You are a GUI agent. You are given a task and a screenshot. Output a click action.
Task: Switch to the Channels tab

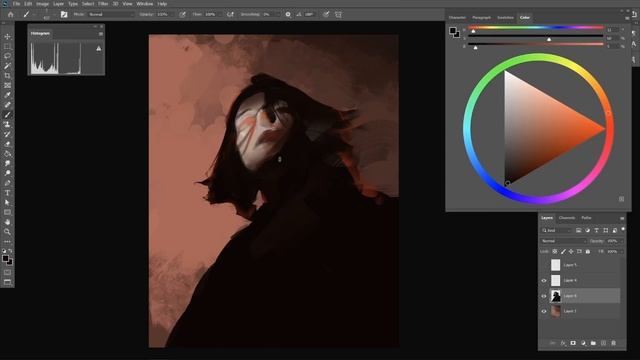pyautogui.click(x=567, y=218)
